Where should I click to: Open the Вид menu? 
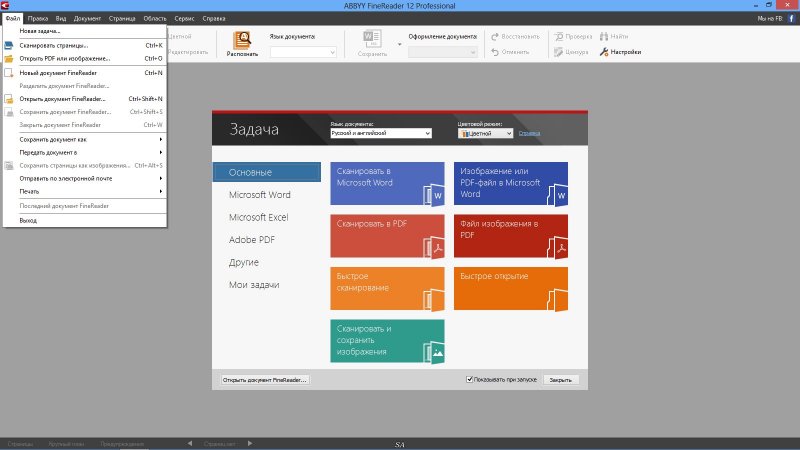point(61,18)
